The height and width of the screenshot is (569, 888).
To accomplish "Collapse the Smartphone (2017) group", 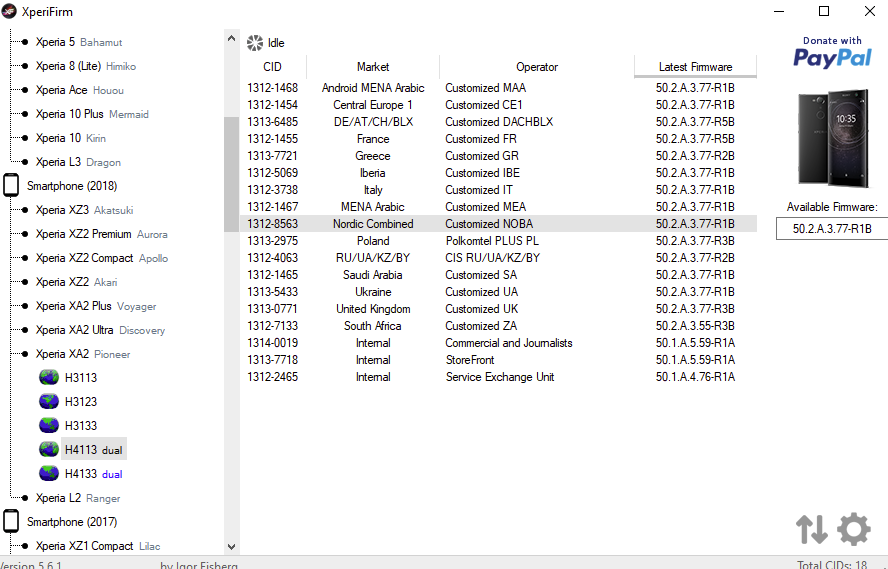I will click(72, 521).
